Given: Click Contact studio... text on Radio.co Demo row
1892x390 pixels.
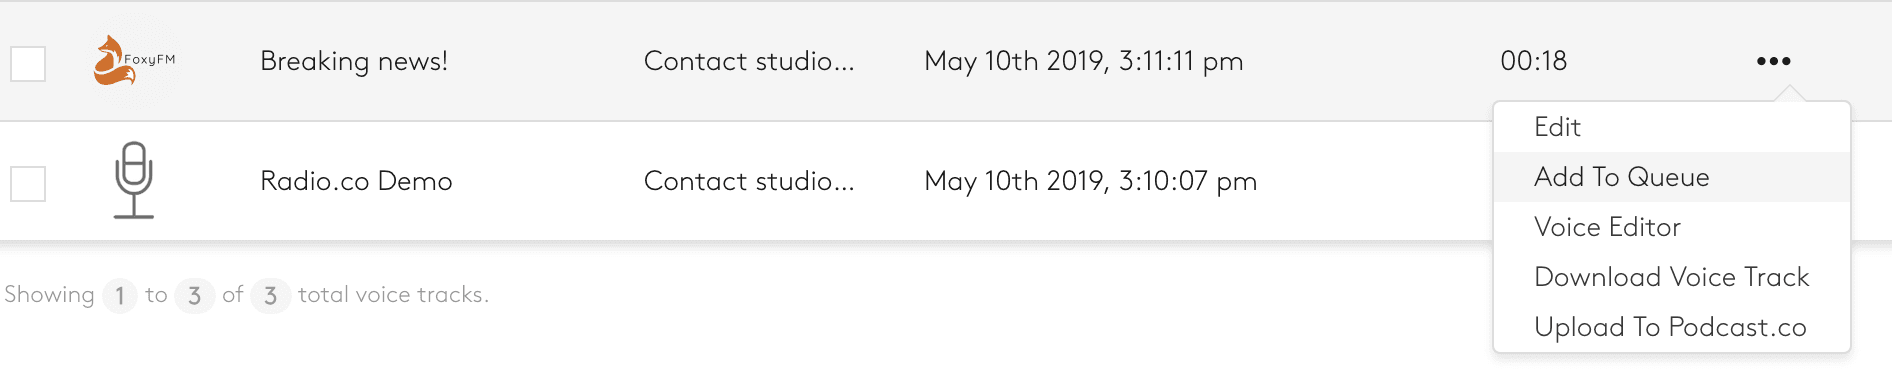Looking at the screenshot, I should (749, 181).
